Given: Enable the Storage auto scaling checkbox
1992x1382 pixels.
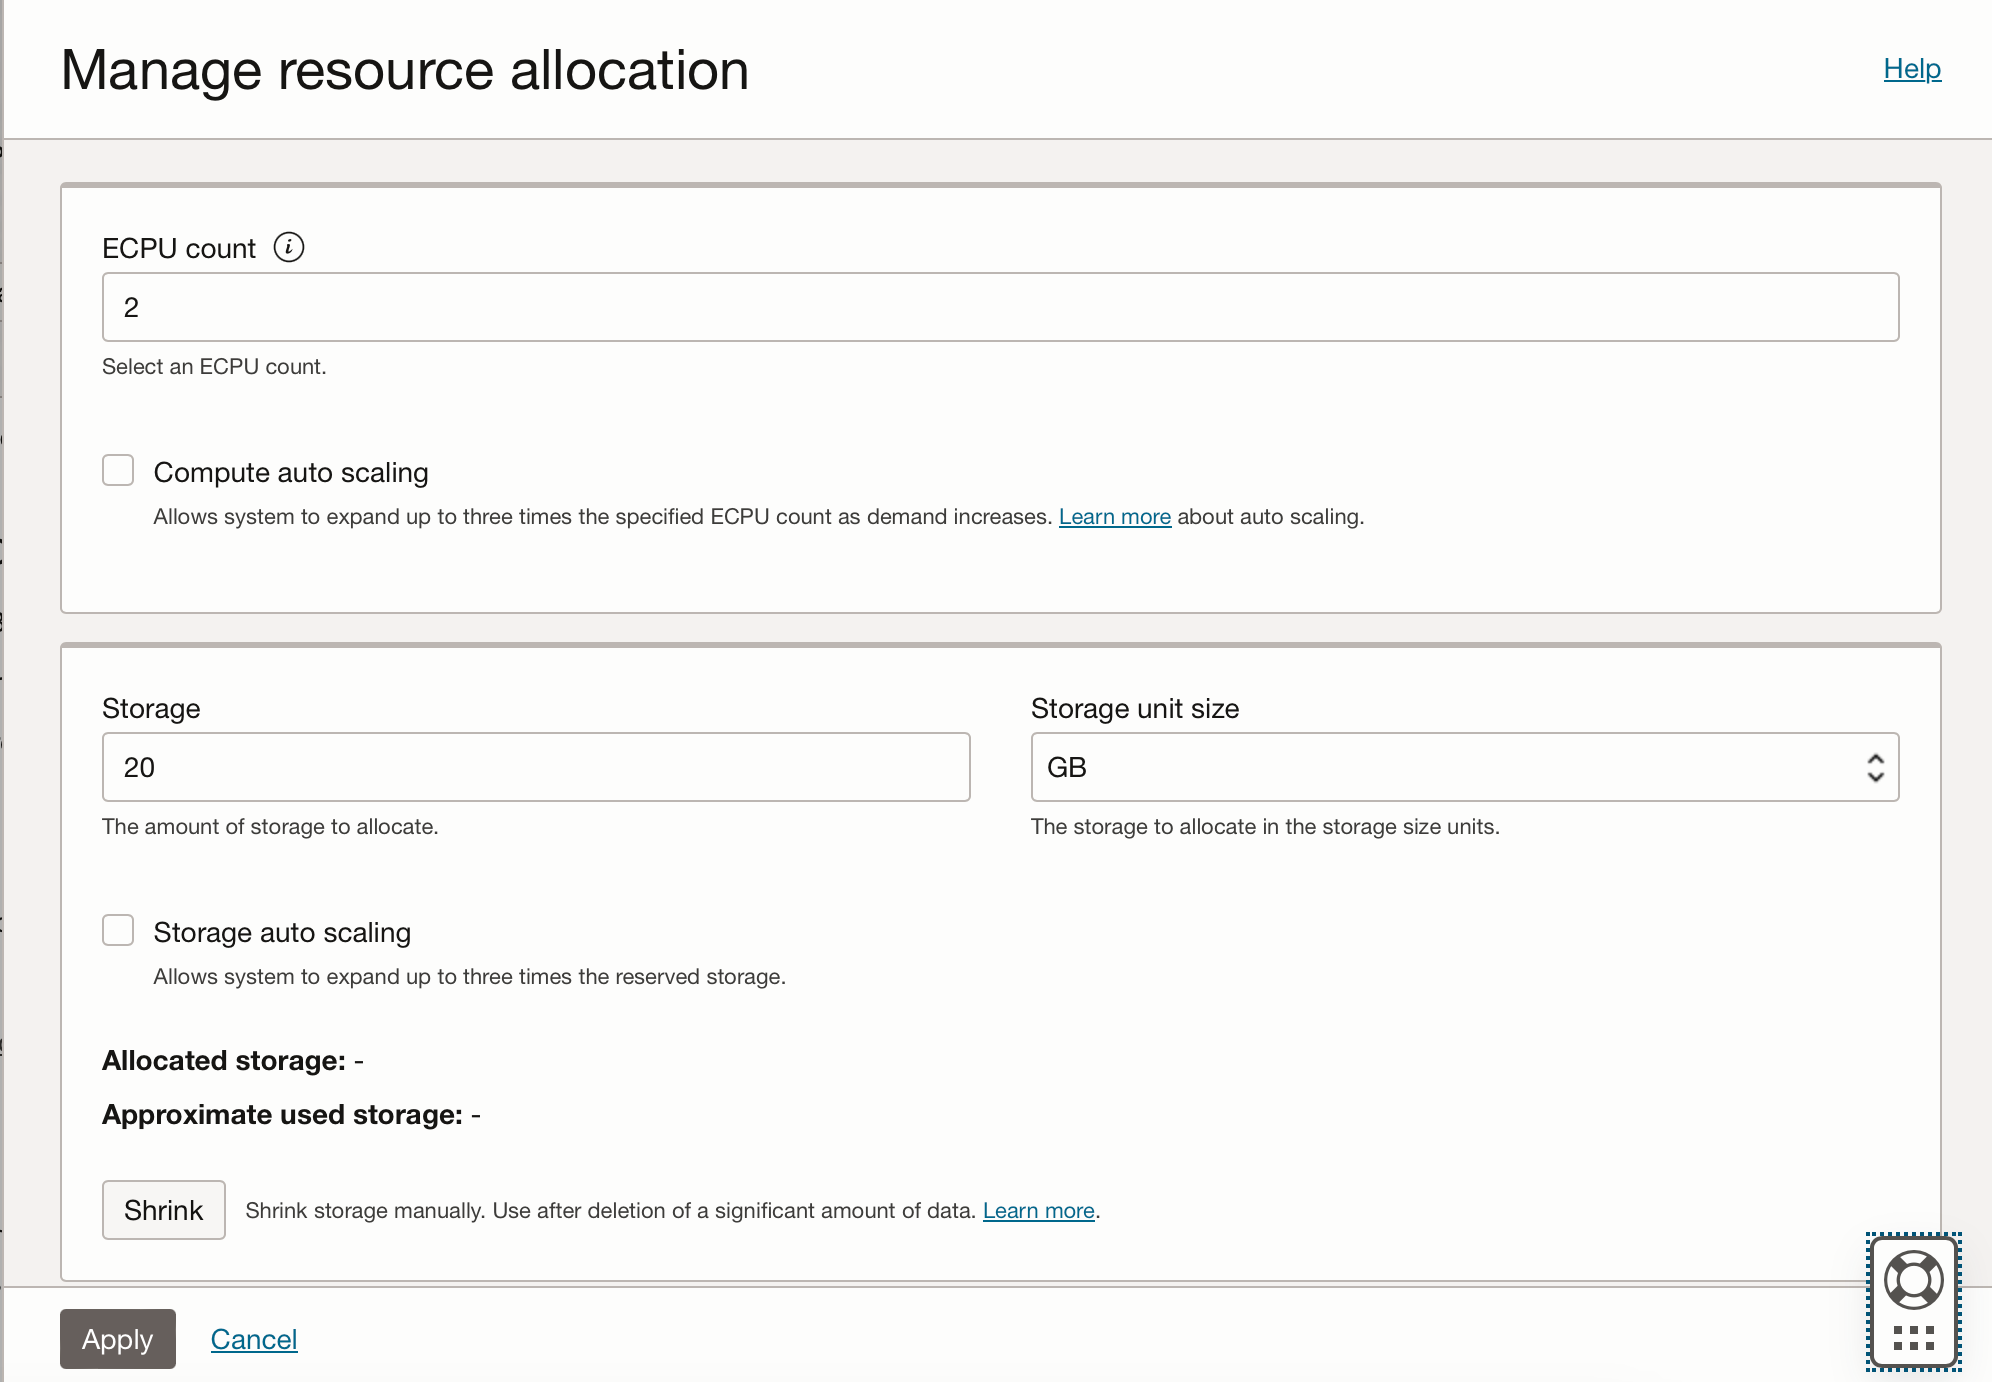Looking at the screenshot, I should pos(117,930).
